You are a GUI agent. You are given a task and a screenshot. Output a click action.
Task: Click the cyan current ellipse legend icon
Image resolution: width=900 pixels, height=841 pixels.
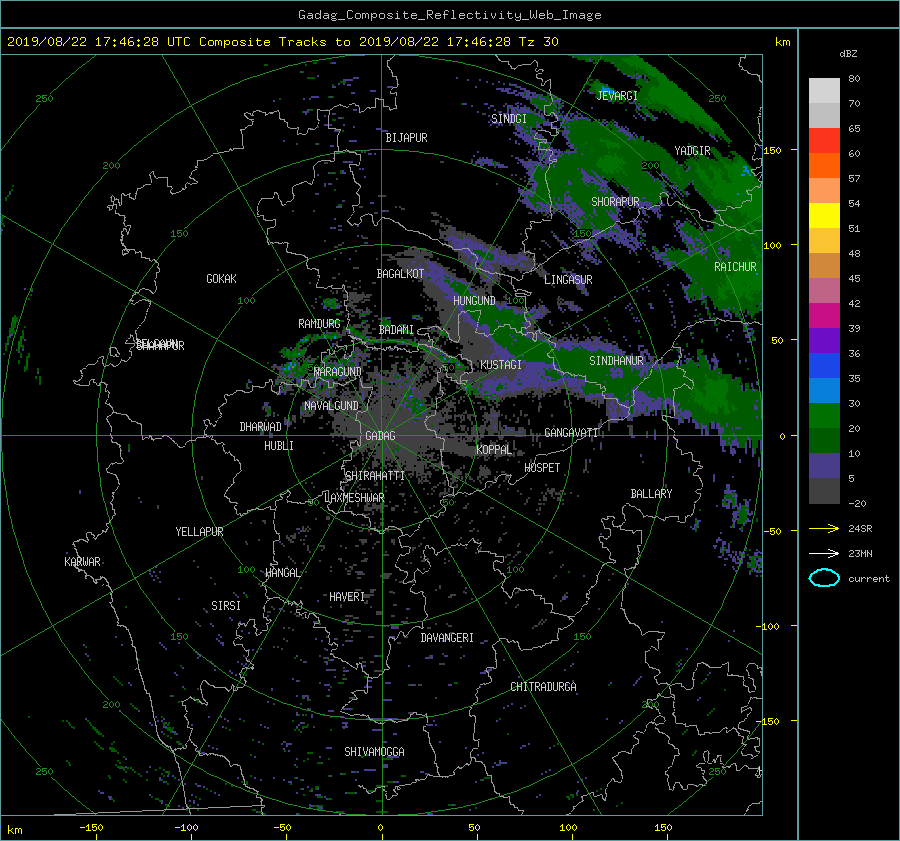point(824,578)
